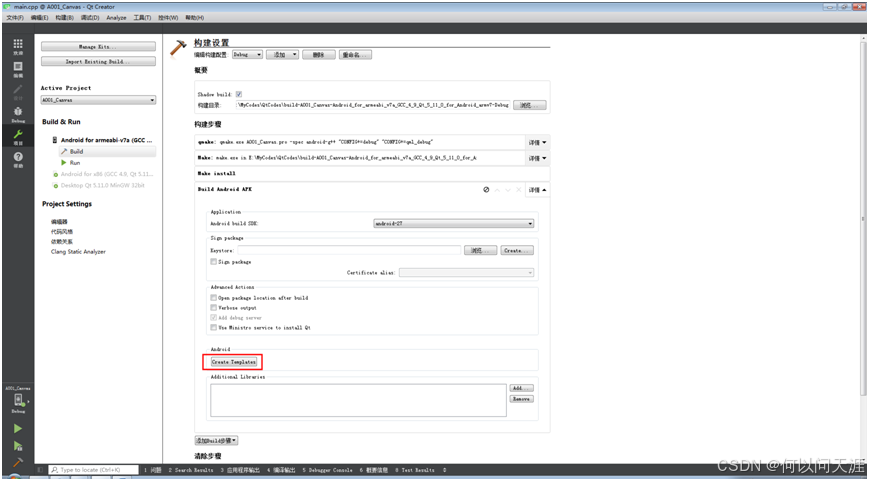
Task: Open the 添加 configuration dropdown button
Action: click(283, 55)
